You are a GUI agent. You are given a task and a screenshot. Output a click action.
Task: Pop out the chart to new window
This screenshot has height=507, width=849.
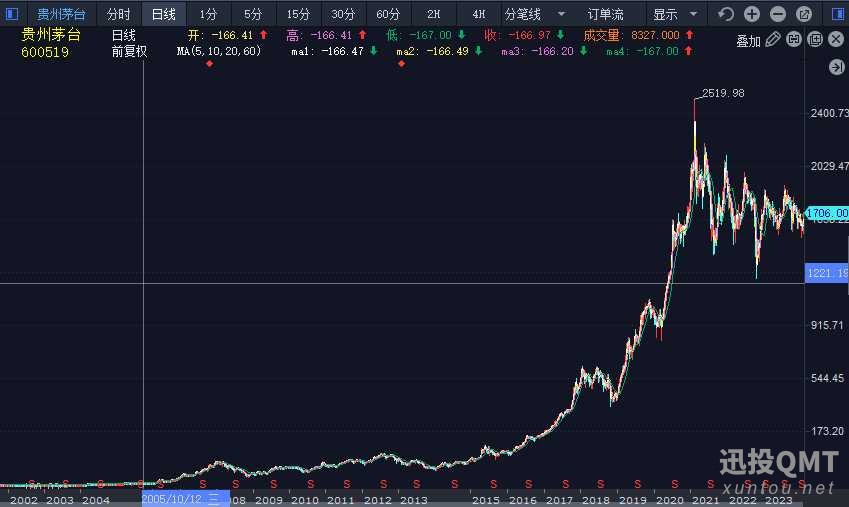(x=804, y=14)
